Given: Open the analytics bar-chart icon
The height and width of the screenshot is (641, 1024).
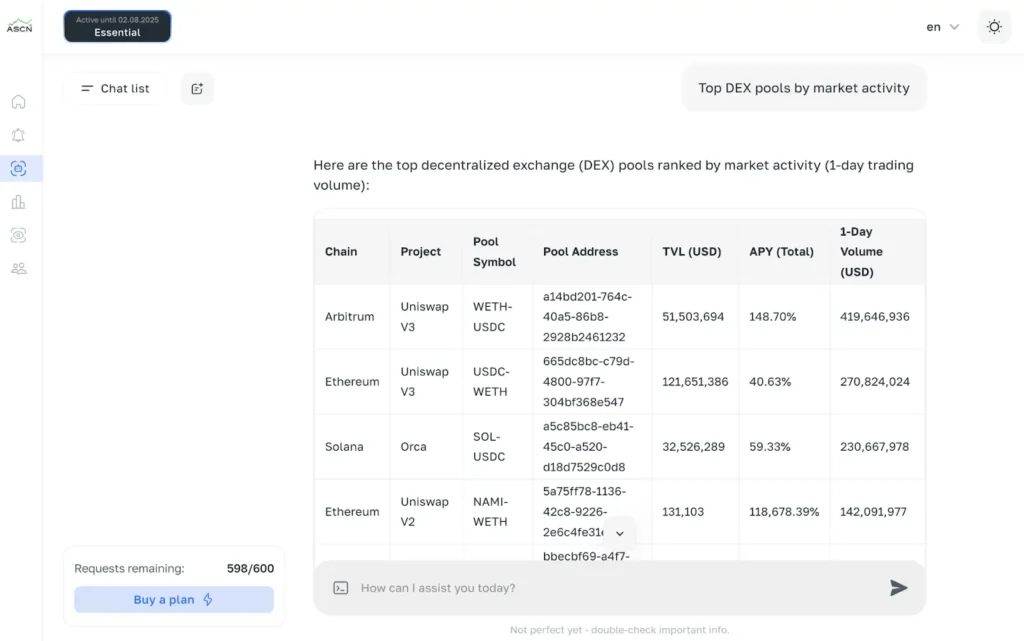Looking at the screenshot, I should coord(18,201).
